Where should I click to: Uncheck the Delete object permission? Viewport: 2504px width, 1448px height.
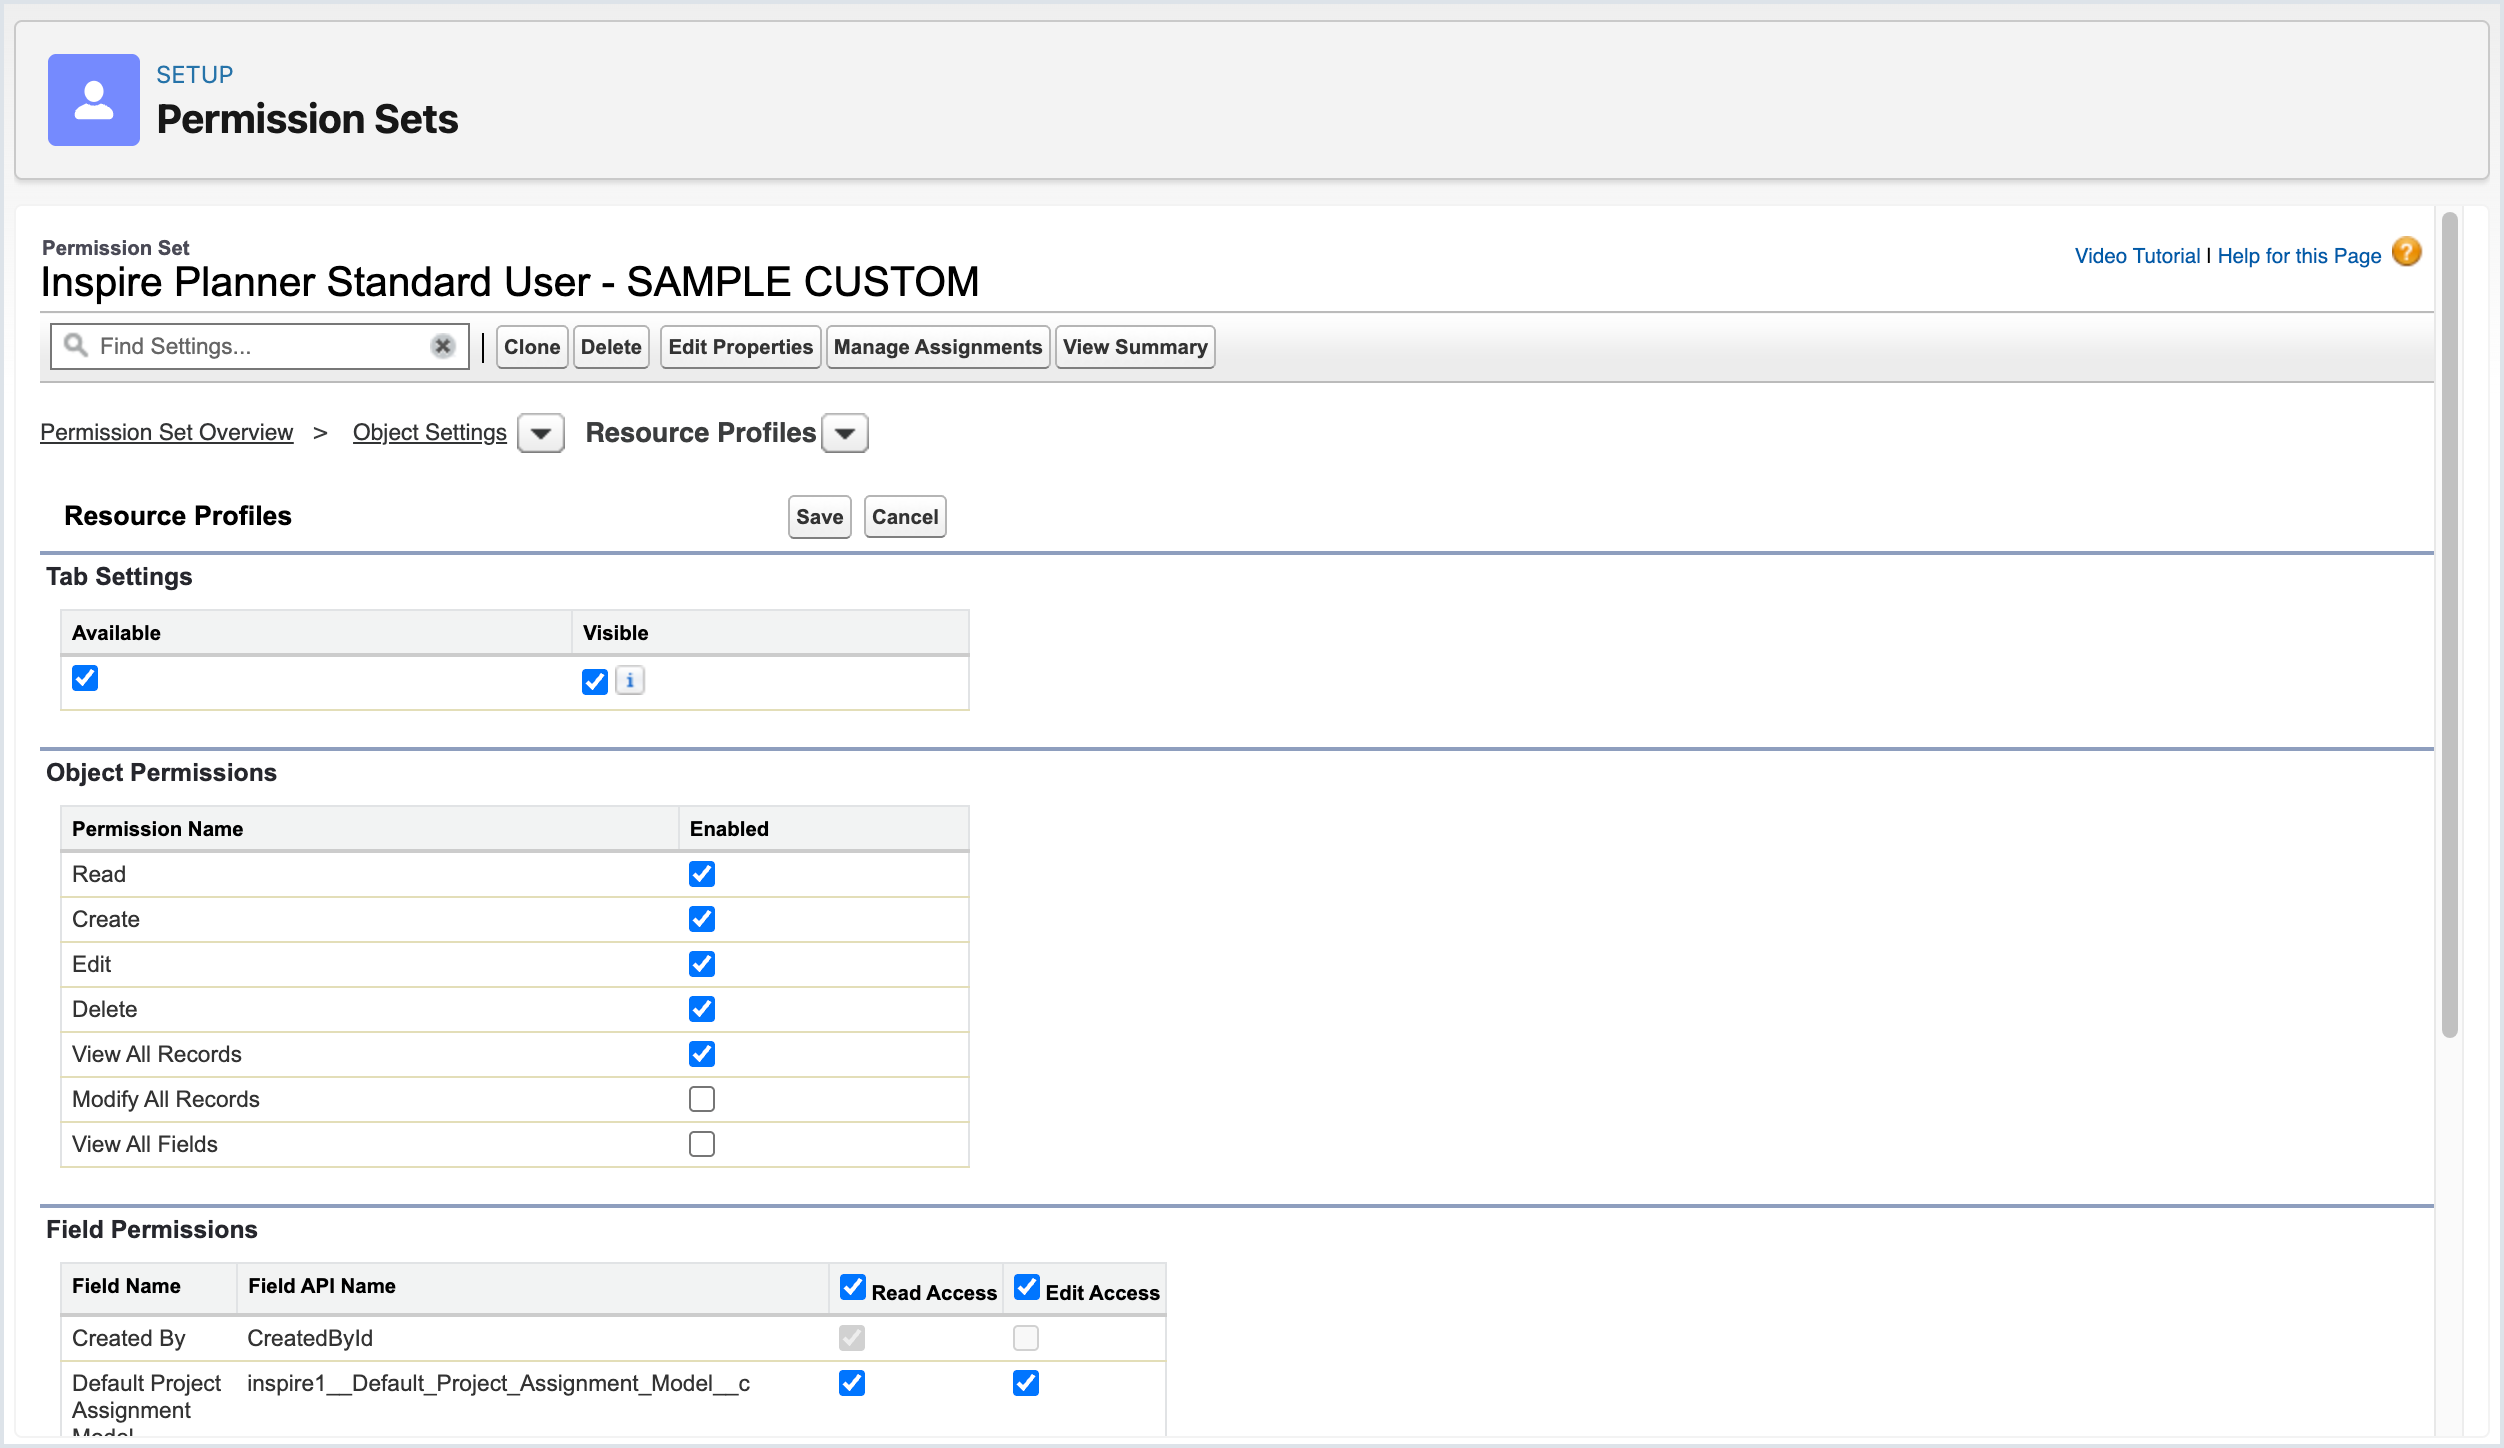702,1009
